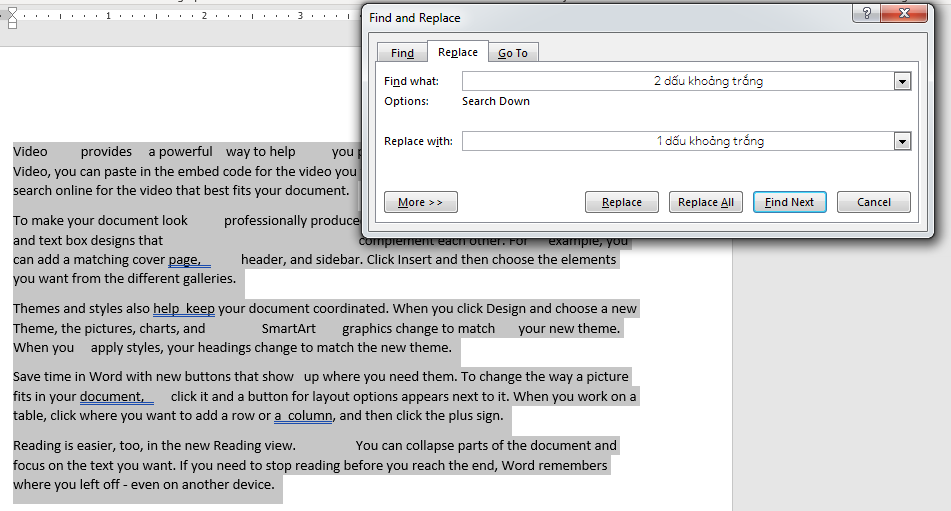Select the Replace tab
Screen dimensions: 951x511
[x=458, y=52]
